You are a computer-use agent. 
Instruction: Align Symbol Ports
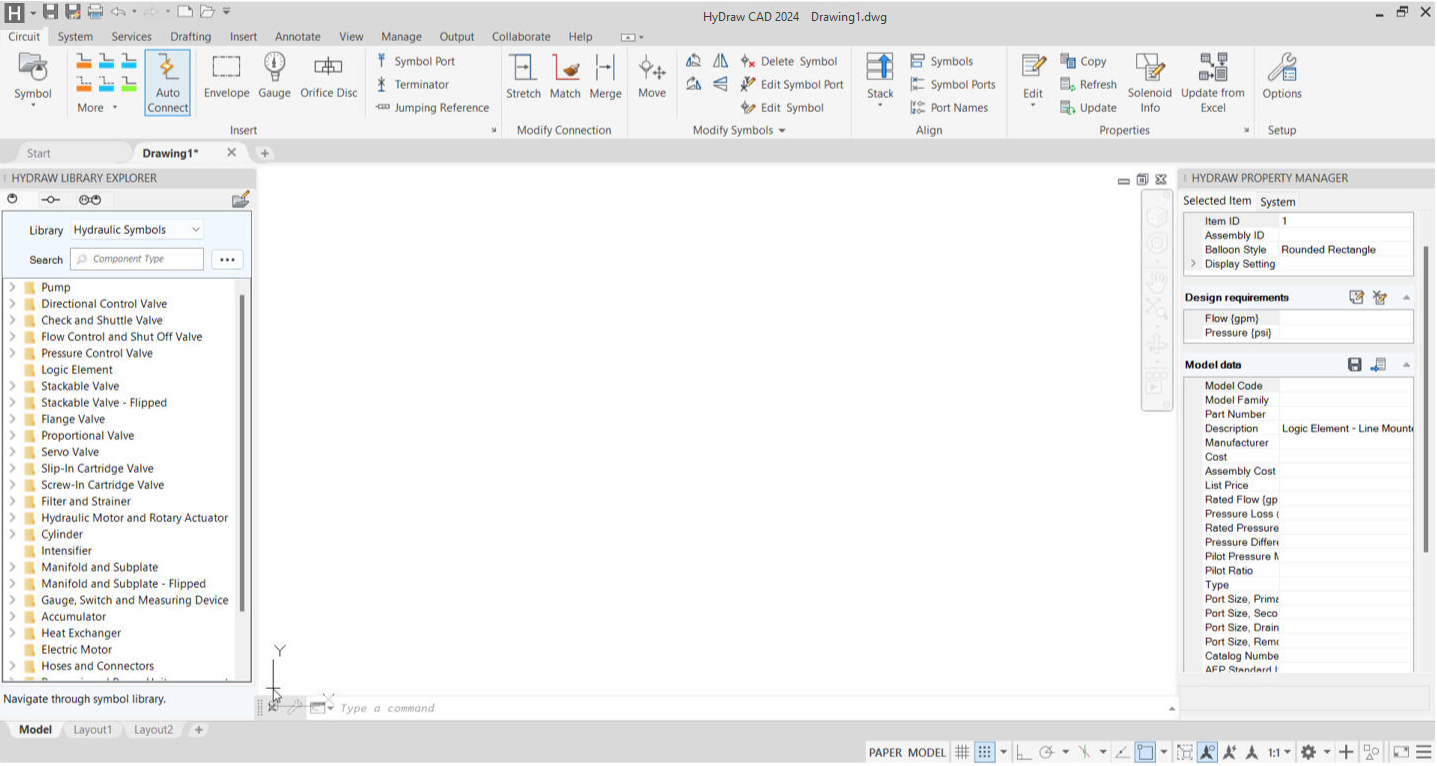pos(953,85)
